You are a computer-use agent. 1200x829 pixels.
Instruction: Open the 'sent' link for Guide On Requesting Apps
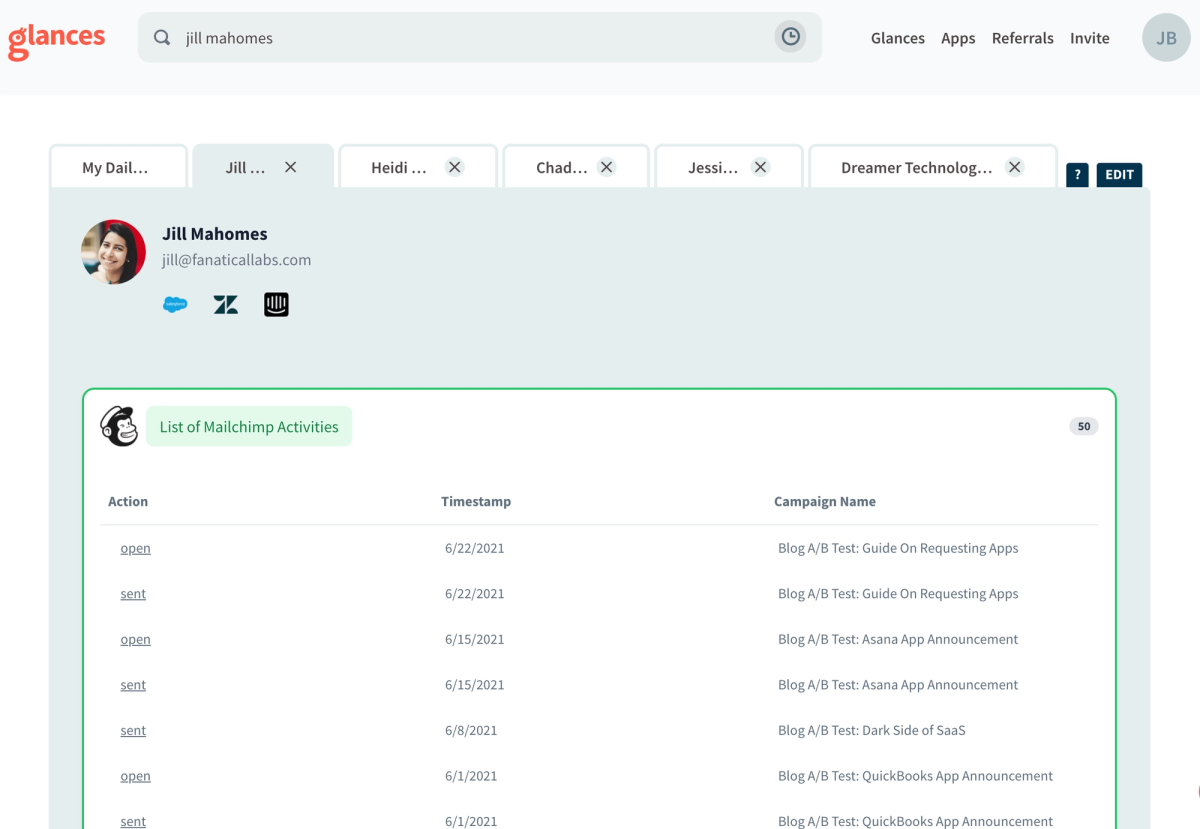pos(133,593)
